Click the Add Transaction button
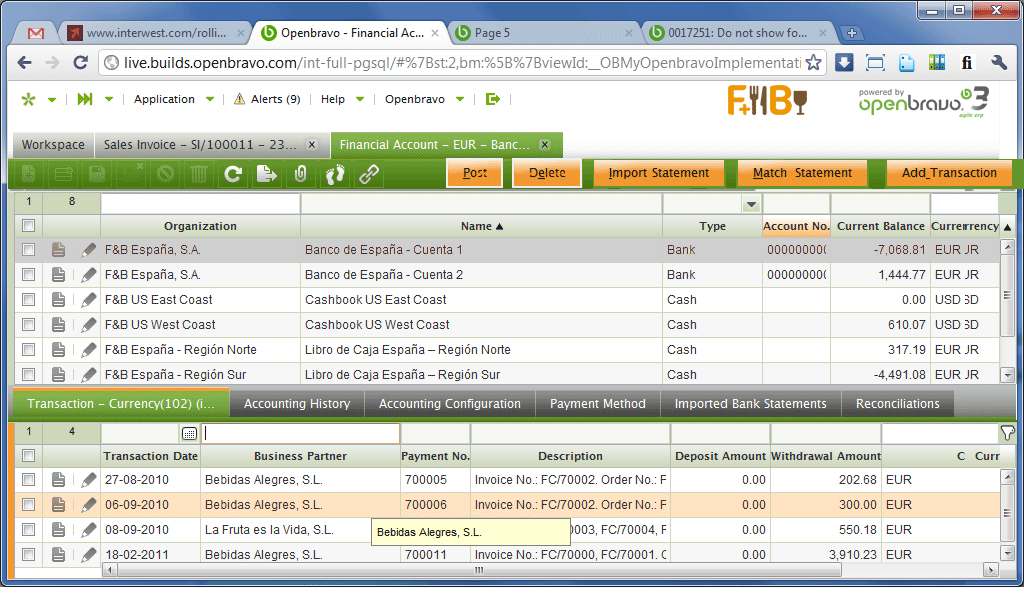 point(949,173)
